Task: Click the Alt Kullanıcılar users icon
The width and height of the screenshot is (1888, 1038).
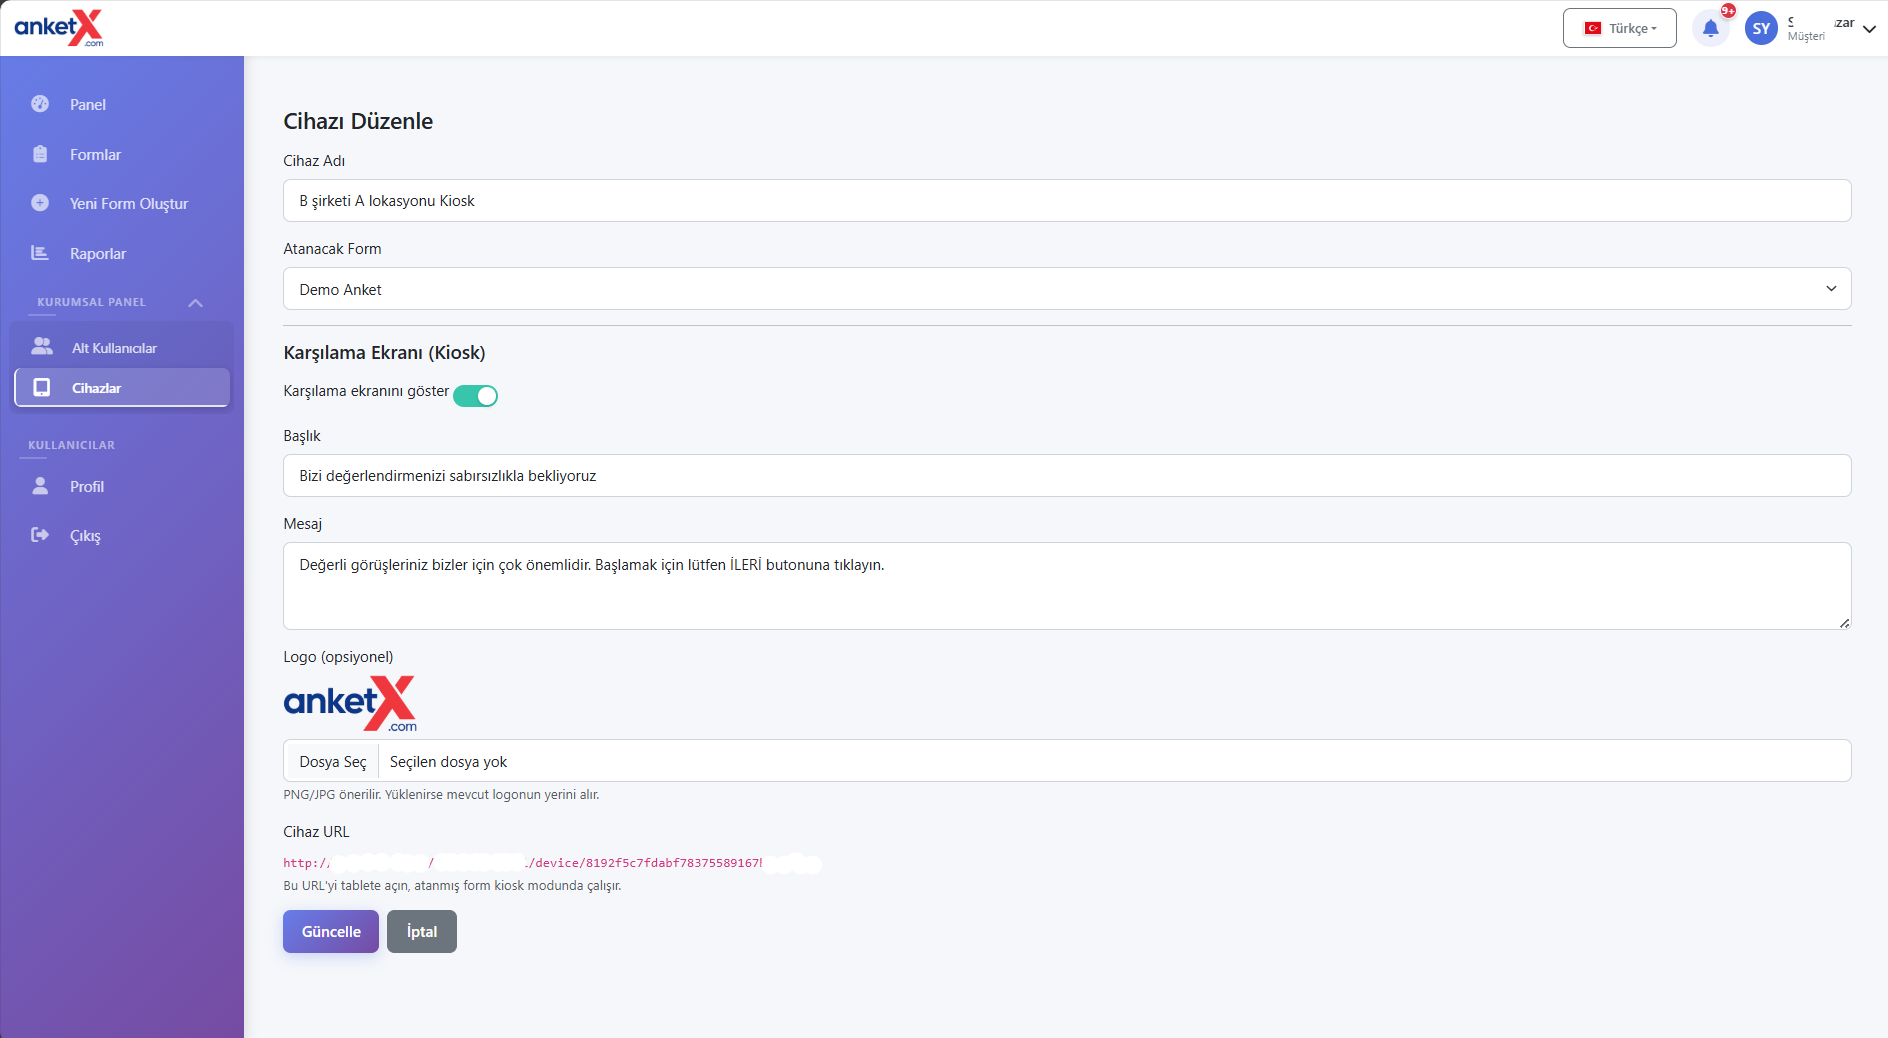Action: click(42, 347)
